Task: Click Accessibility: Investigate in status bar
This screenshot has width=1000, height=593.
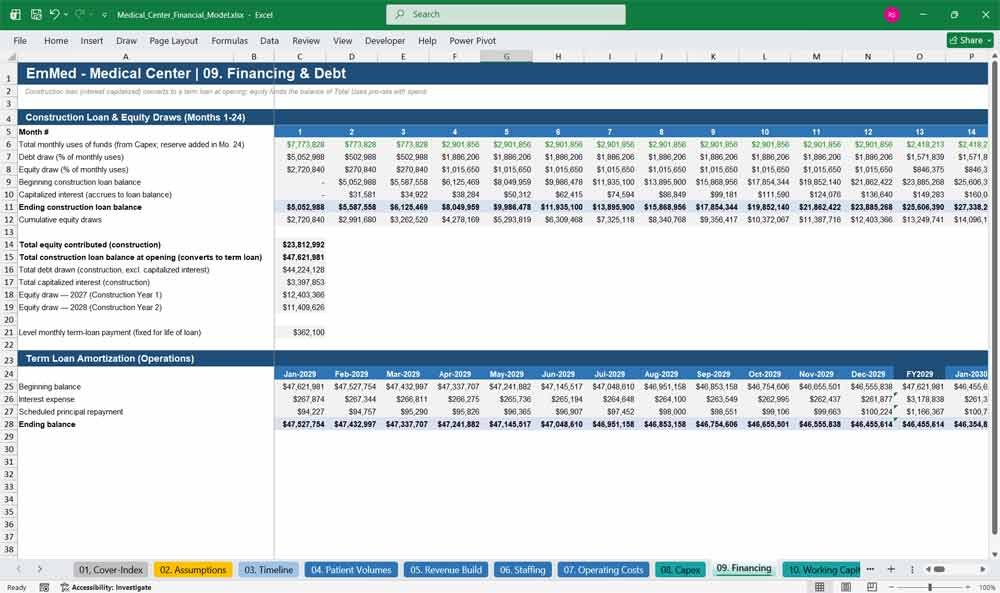Action: click(x=106, y=587)
